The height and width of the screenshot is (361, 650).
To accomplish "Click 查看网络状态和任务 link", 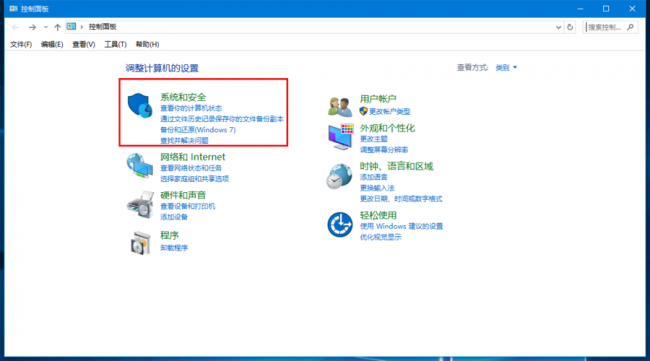I will [191, 168].
